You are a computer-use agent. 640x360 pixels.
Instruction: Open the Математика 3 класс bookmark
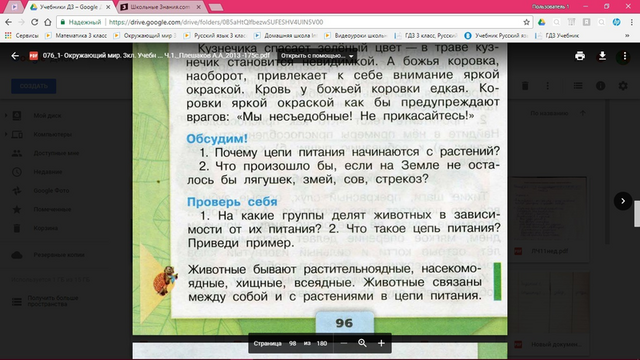tap(76, 36)
